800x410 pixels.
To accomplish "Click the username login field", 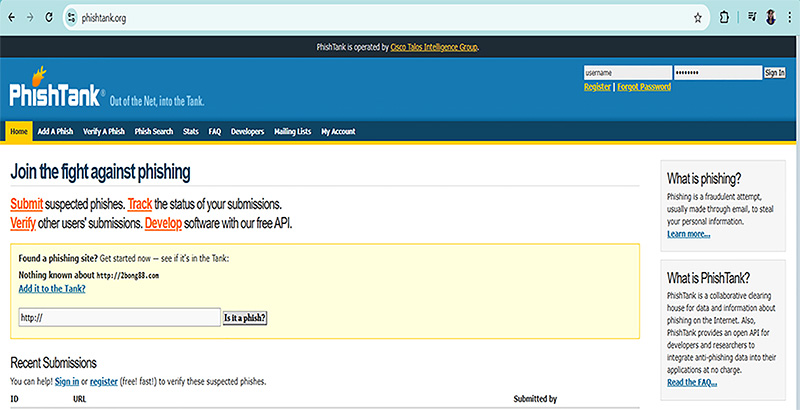I will click(628, 73).
